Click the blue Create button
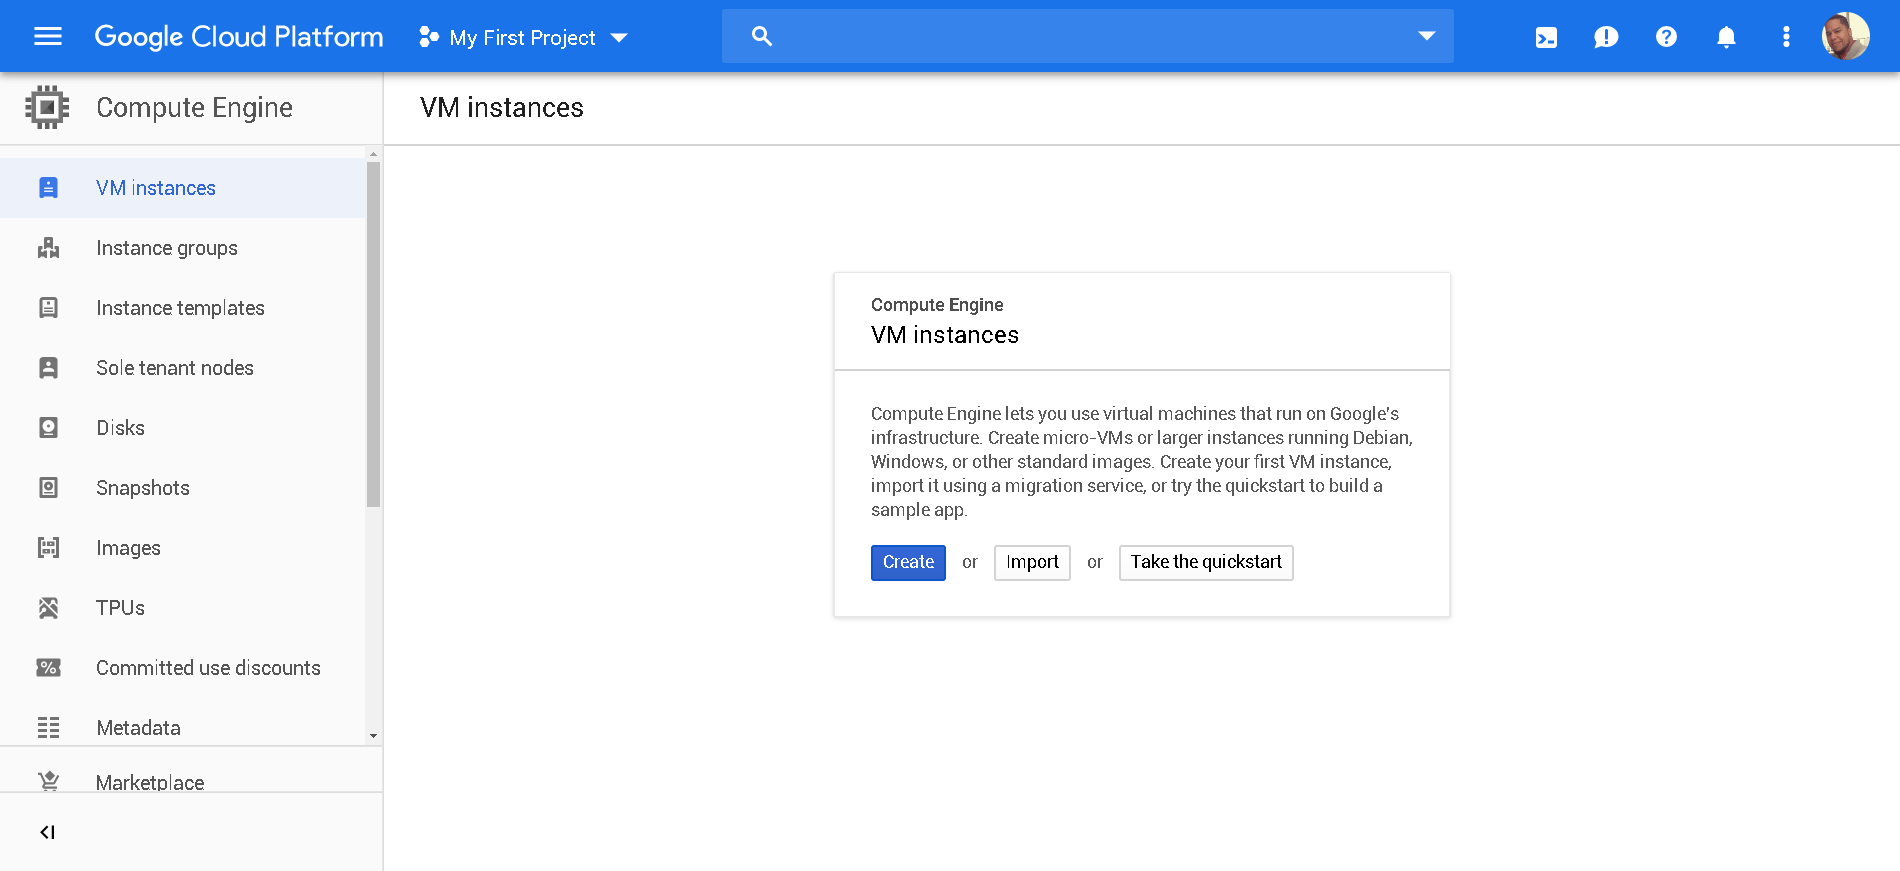 pos(908,562)
